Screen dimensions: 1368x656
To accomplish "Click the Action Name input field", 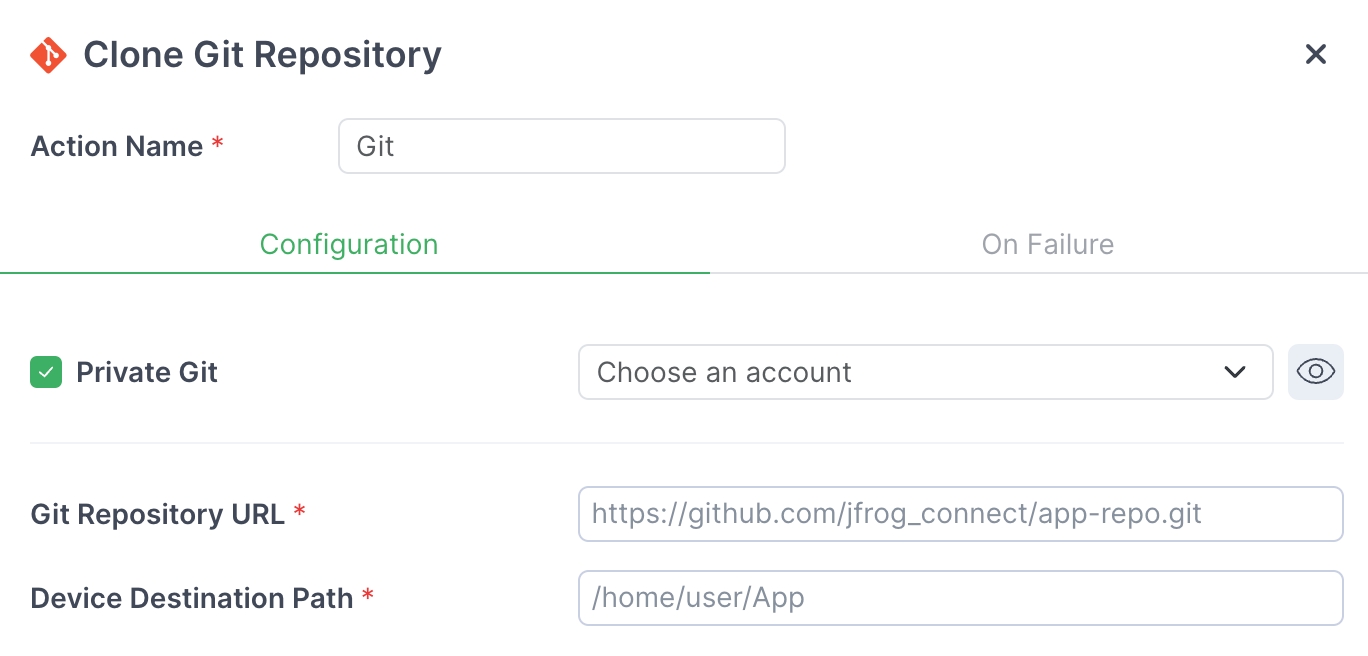I will click(x=561, y=146).
